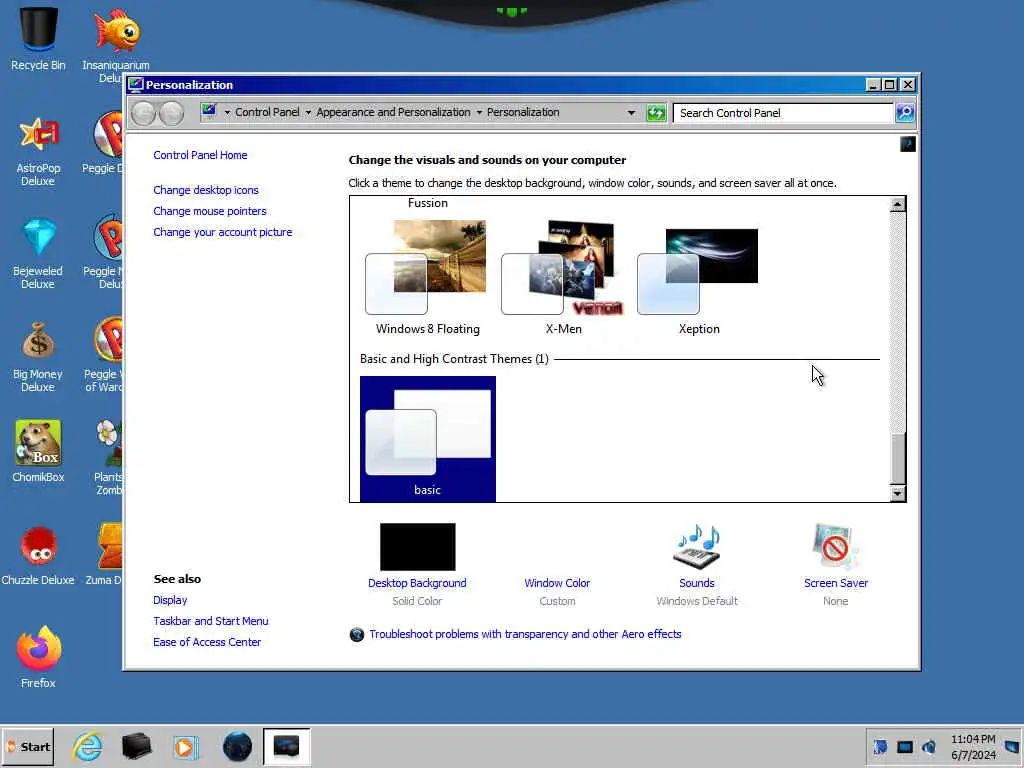Open the clock showing 11:04 PM

pyautogui.click(x=973, y=747)
